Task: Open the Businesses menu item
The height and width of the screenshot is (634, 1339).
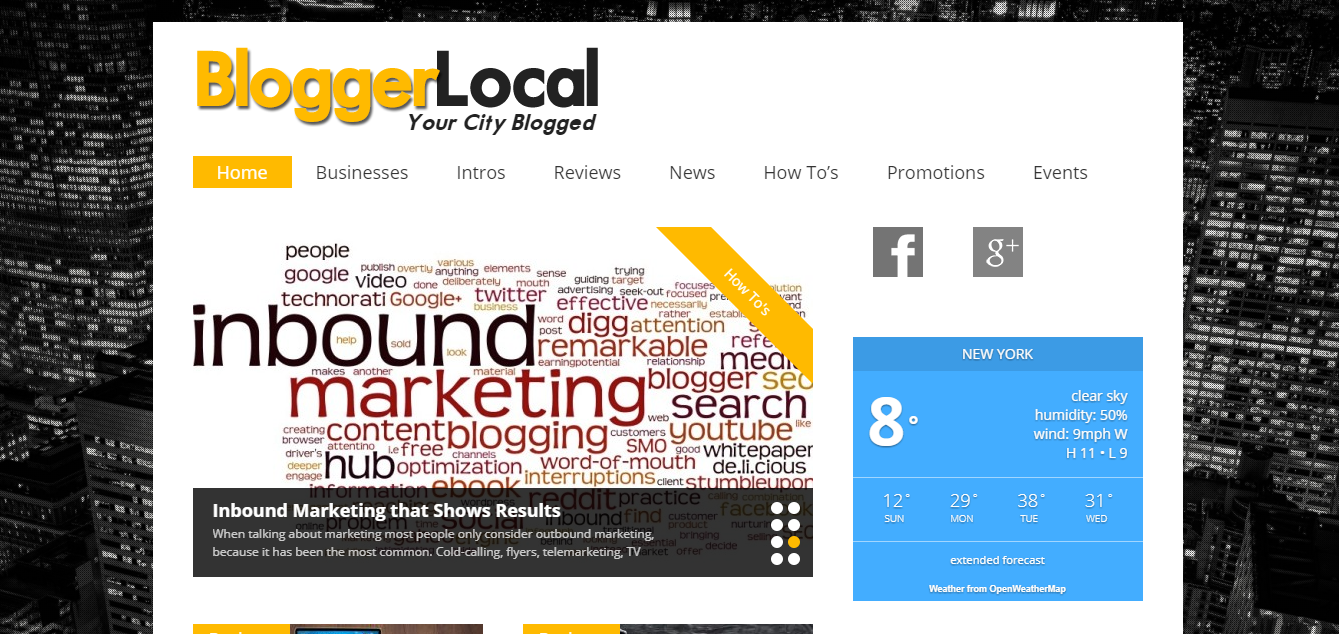Action: click(x=362, y=172)
